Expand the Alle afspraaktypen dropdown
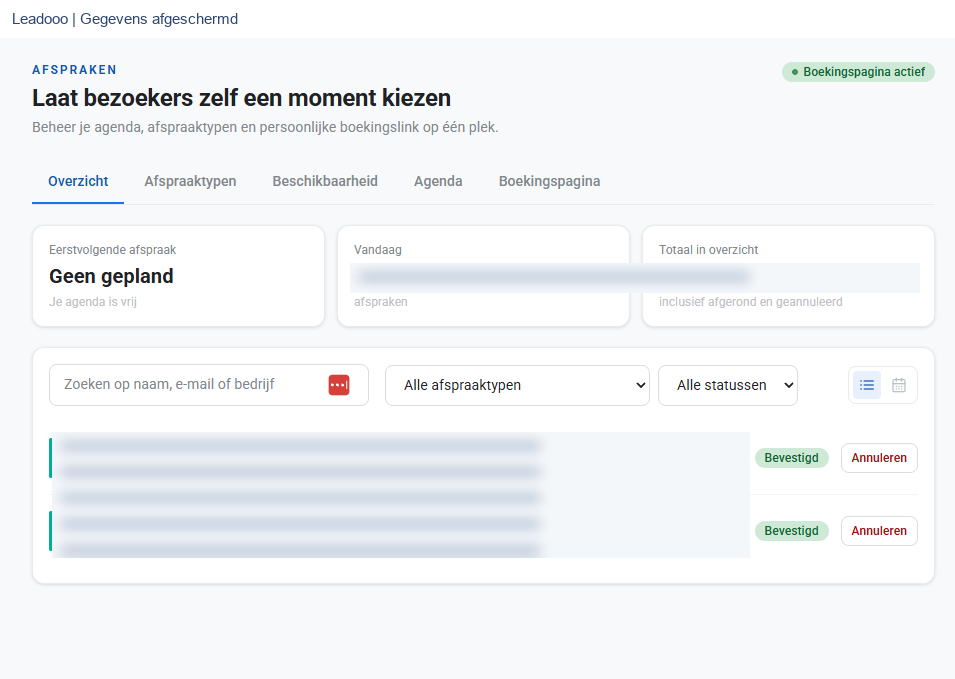Image resolution: width=955 pixels, height=679 pixels. click(x=517, y=385)
